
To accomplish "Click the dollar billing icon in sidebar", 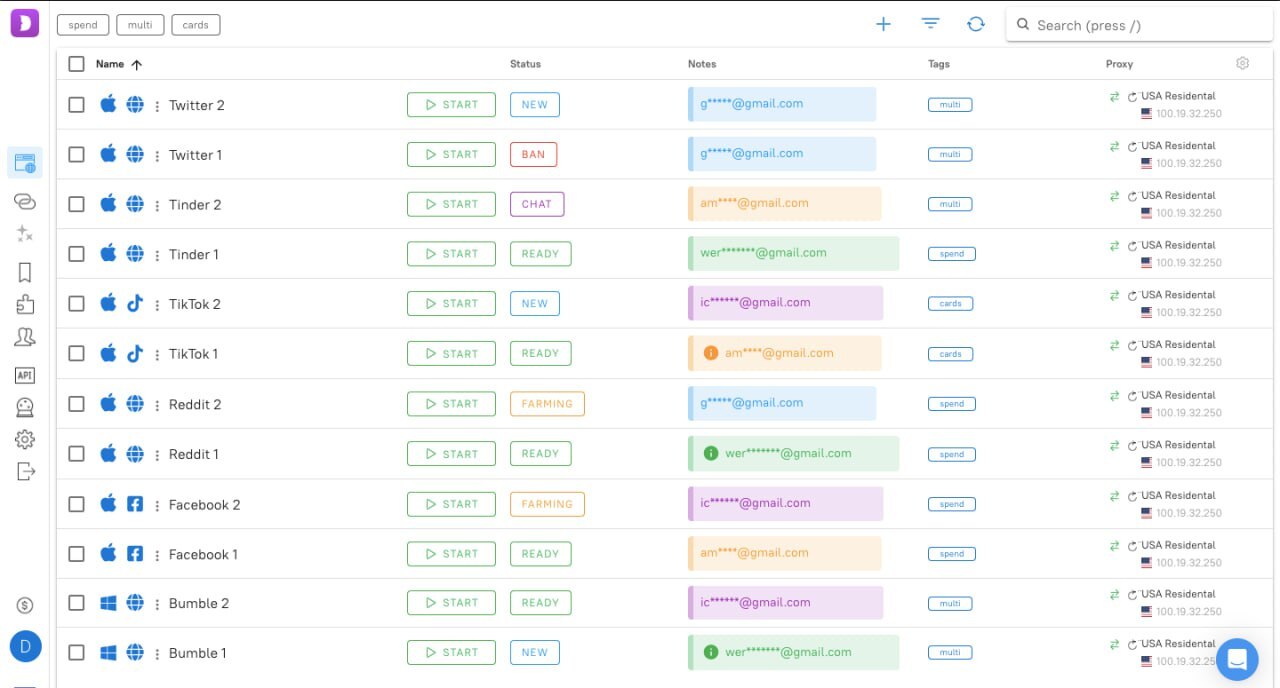I will tap(25, 605).
